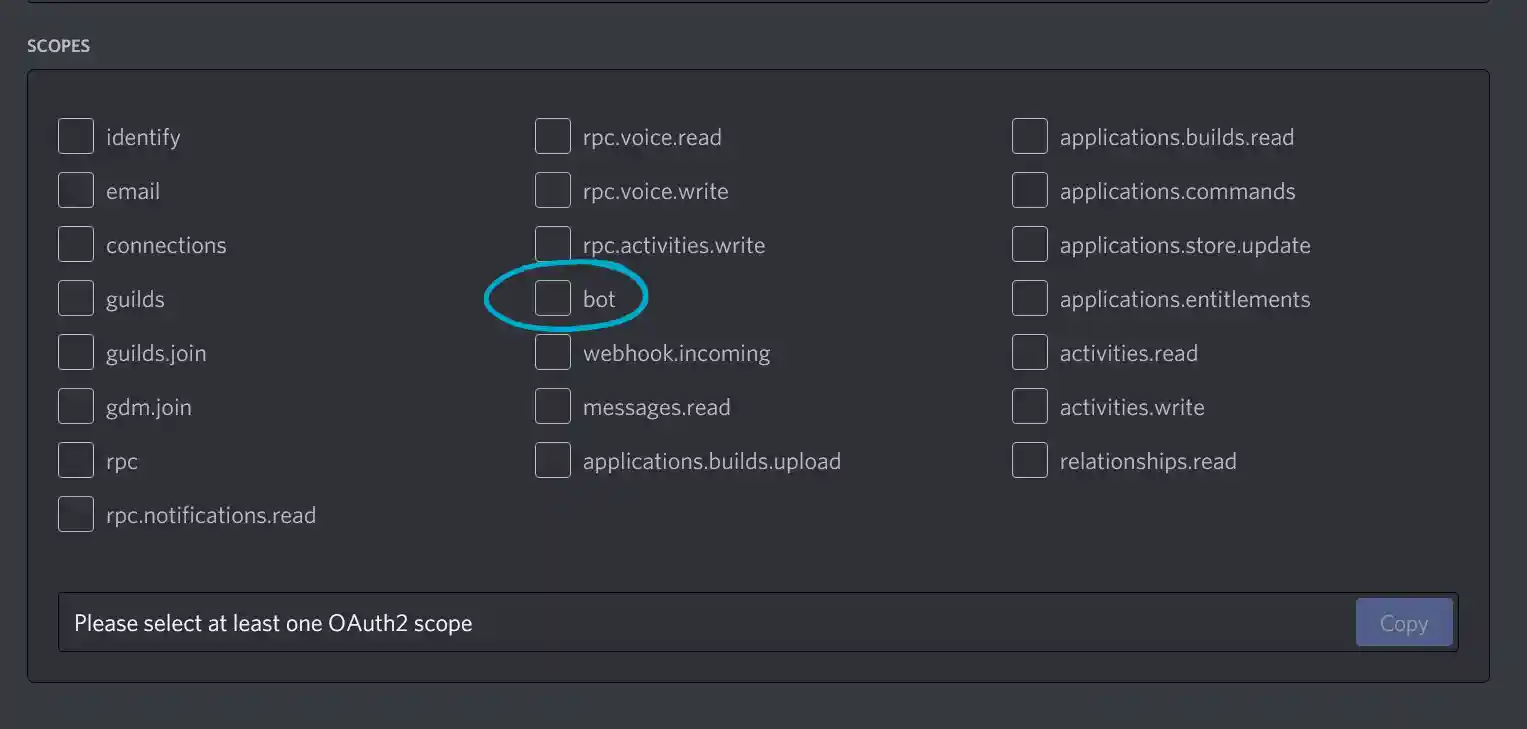This screenshot has height=729, width=1527.
Task: Enable the guilds.join scope
Action: click(75, 352)
